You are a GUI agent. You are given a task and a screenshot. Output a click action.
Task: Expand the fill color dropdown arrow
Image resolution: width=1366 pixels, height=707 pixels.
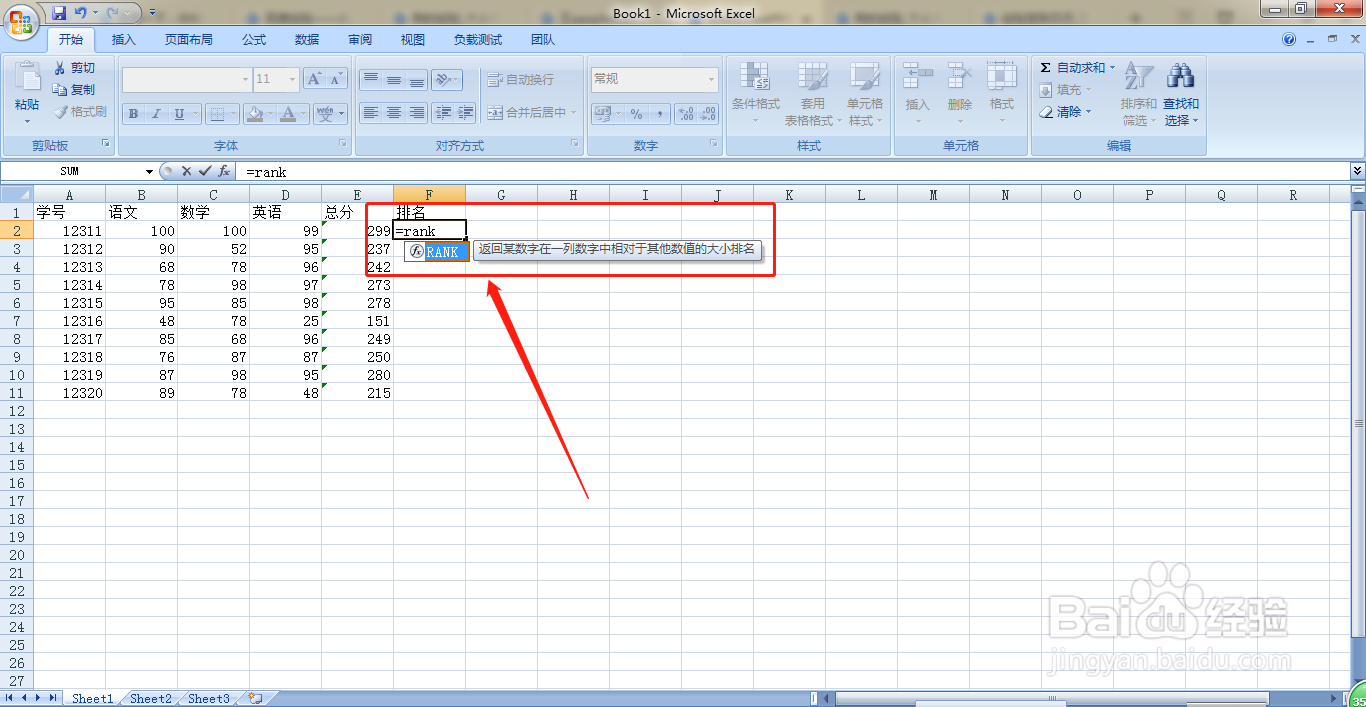[x=268, y=113]
